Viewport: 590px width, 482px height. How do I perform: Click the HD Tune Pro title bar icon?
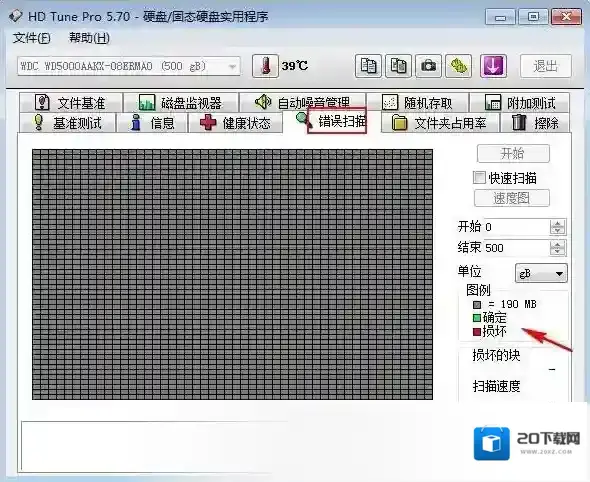pyautogui.click(x=15, y=16)
